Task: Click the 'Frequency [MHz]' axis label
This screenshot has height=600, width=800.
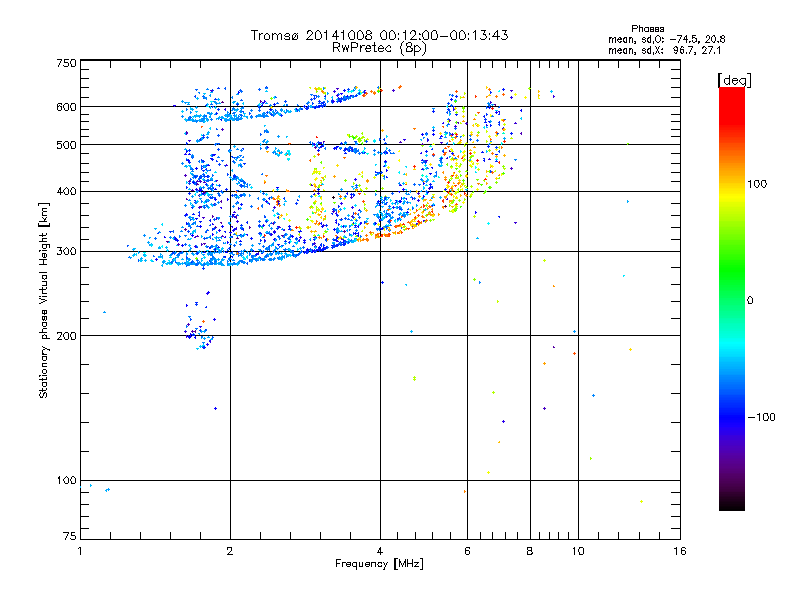Action: [x=379, y=564]
